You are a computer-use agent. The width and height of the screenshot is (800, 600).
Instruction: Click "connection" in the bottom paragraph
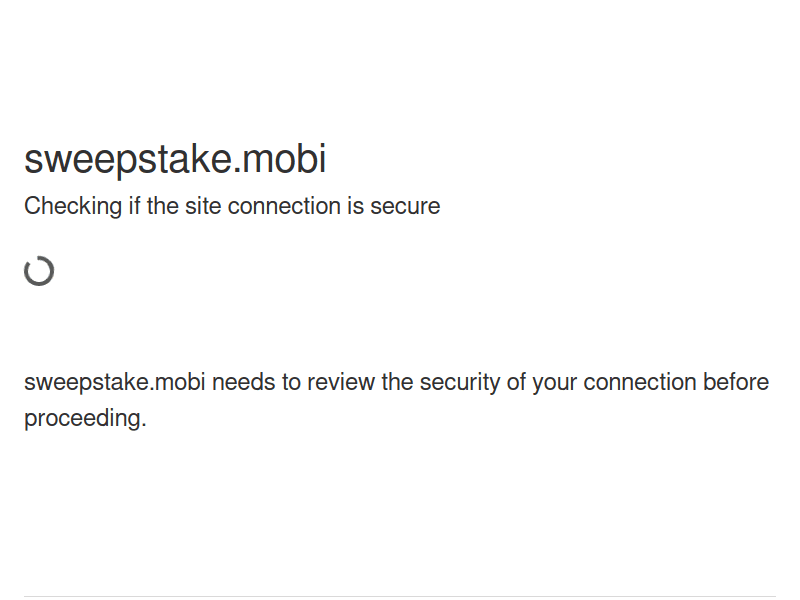click(x=640, y=383)
